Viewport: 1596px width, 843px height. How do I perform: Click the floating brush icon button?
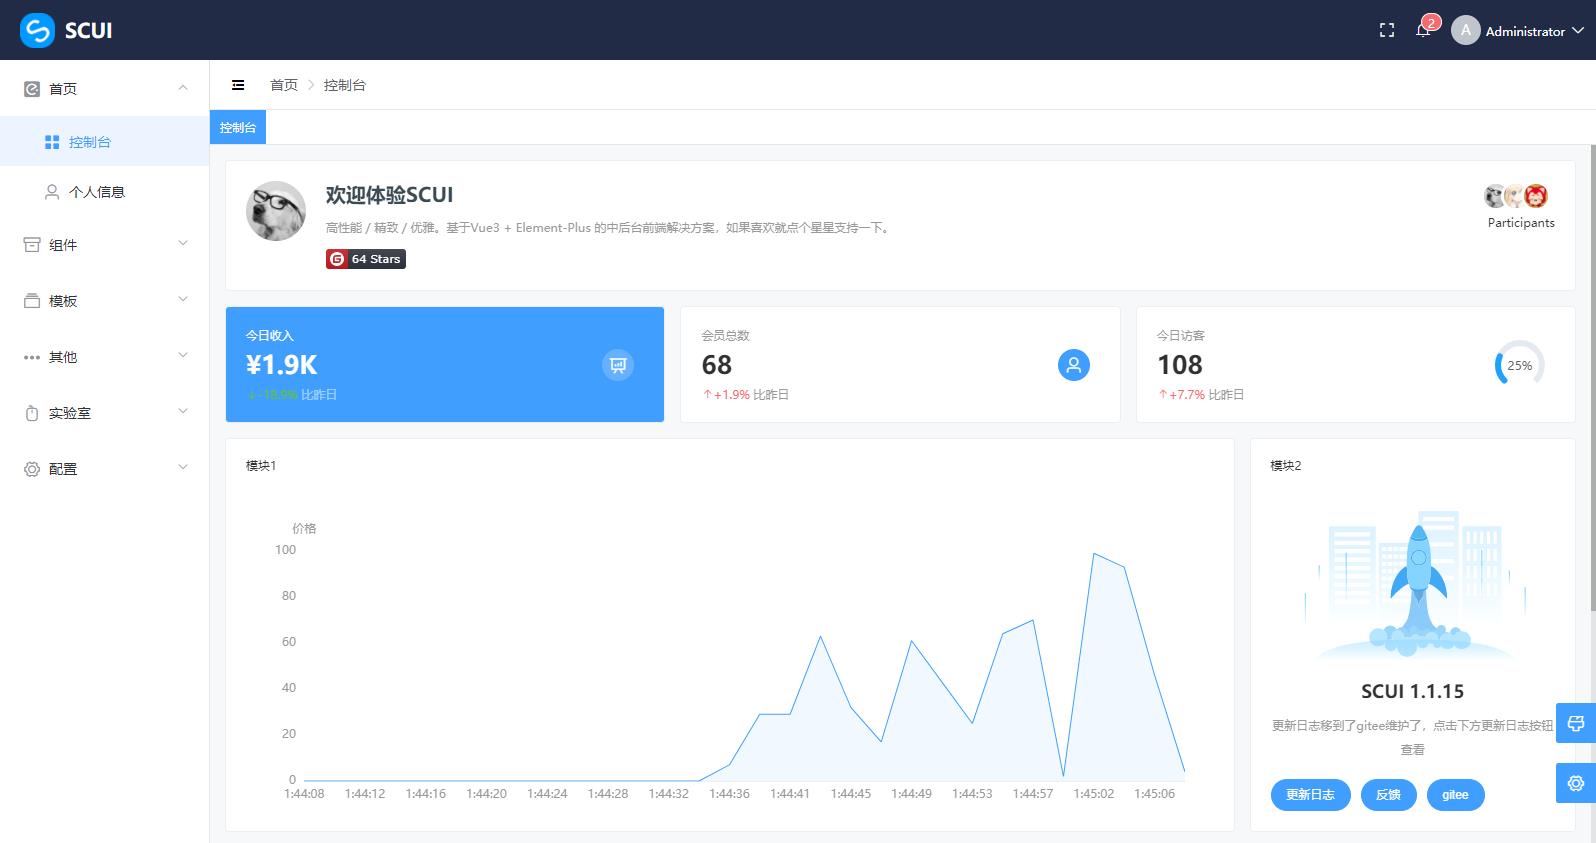click(x=1576, y=723)
